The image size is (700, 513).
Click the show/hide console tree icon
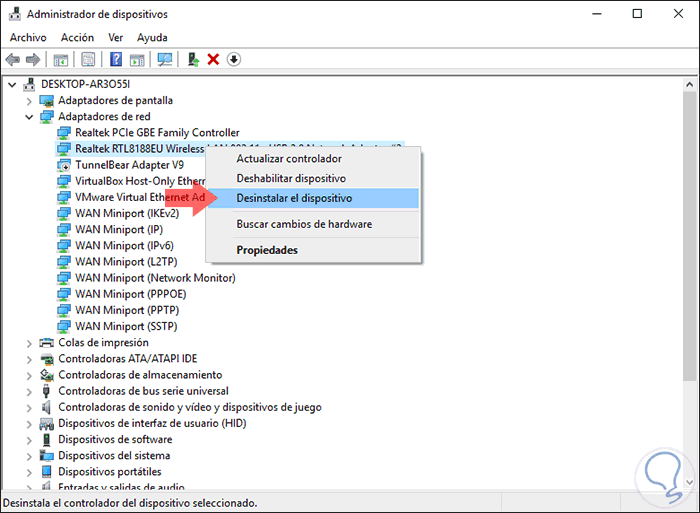[61, 59]
